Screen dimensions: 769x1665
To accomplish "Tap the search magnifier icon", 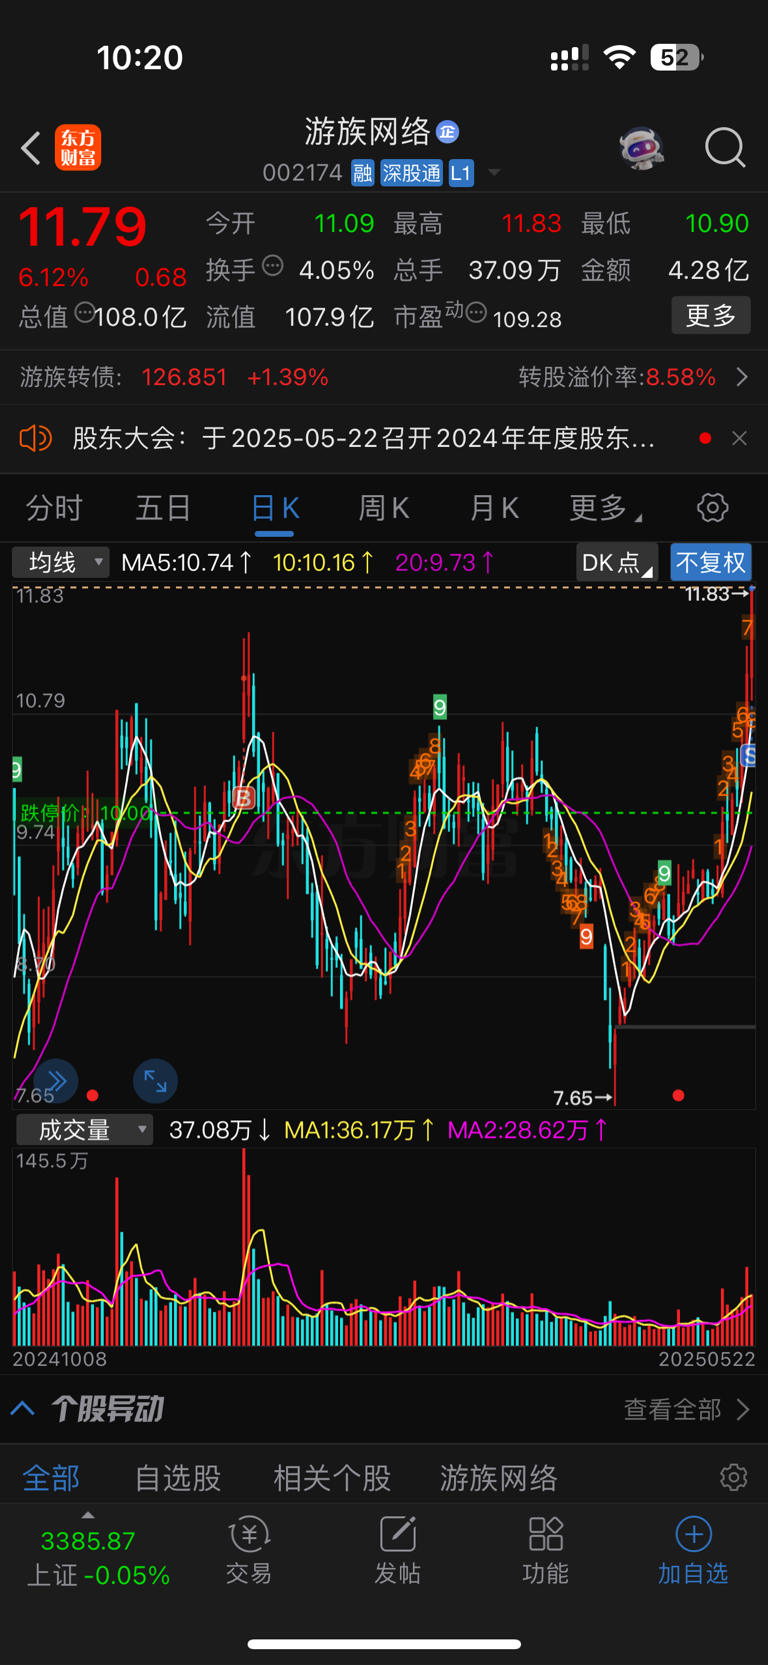I will [x=725, y=148].
